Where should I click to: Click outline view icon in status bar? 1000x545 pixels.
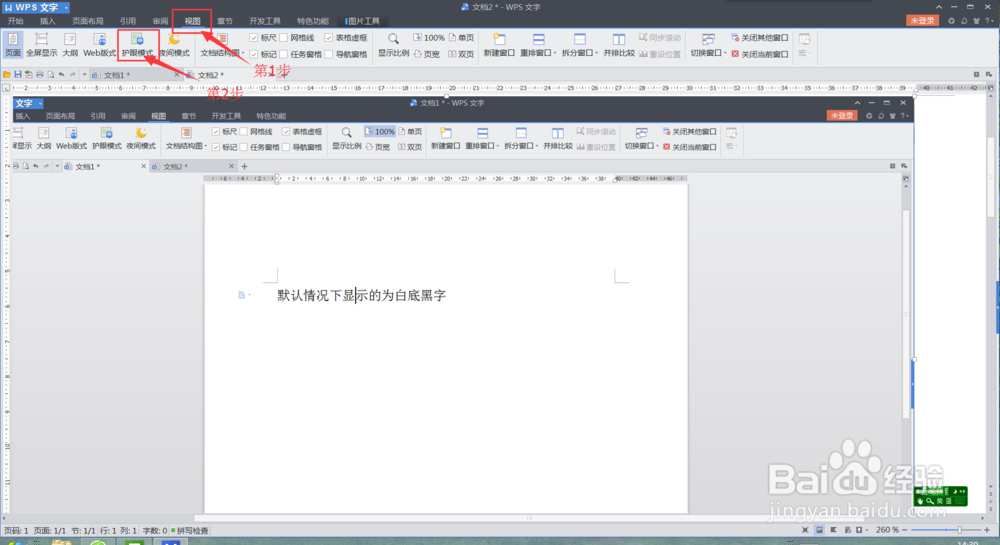[834, 530]
